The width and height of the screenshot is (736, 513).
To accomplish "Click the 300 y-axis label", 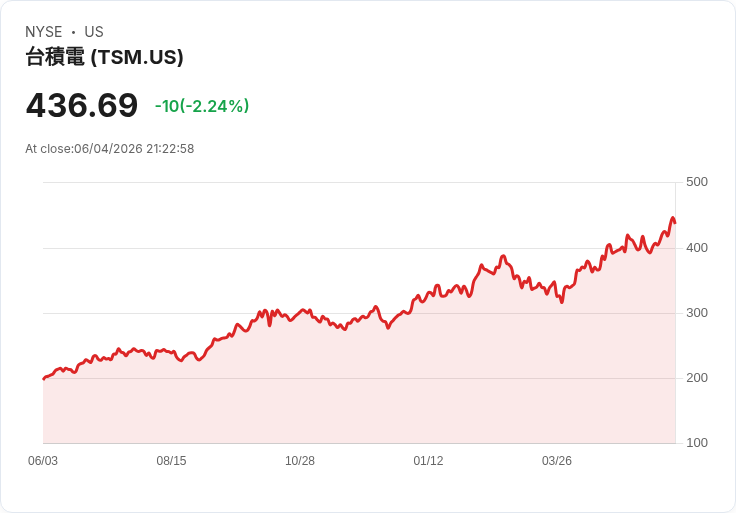I will [x=697, y=313].
